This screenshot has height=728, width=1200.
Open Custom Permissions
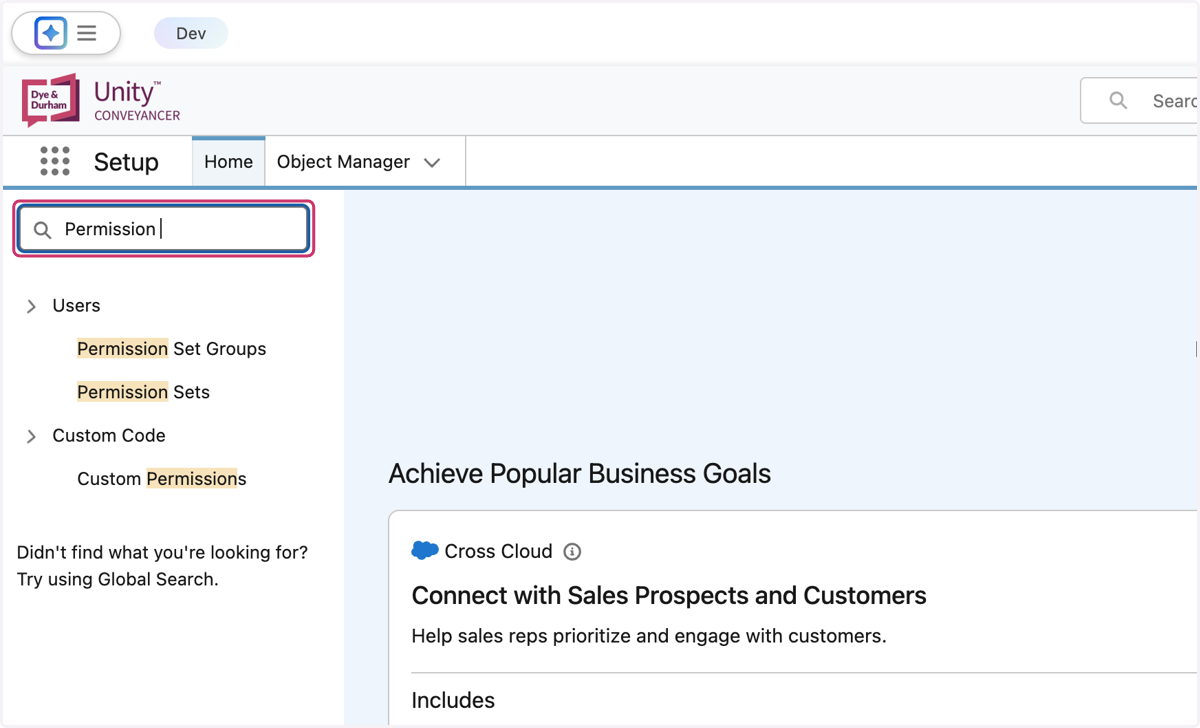click(161, 479)
